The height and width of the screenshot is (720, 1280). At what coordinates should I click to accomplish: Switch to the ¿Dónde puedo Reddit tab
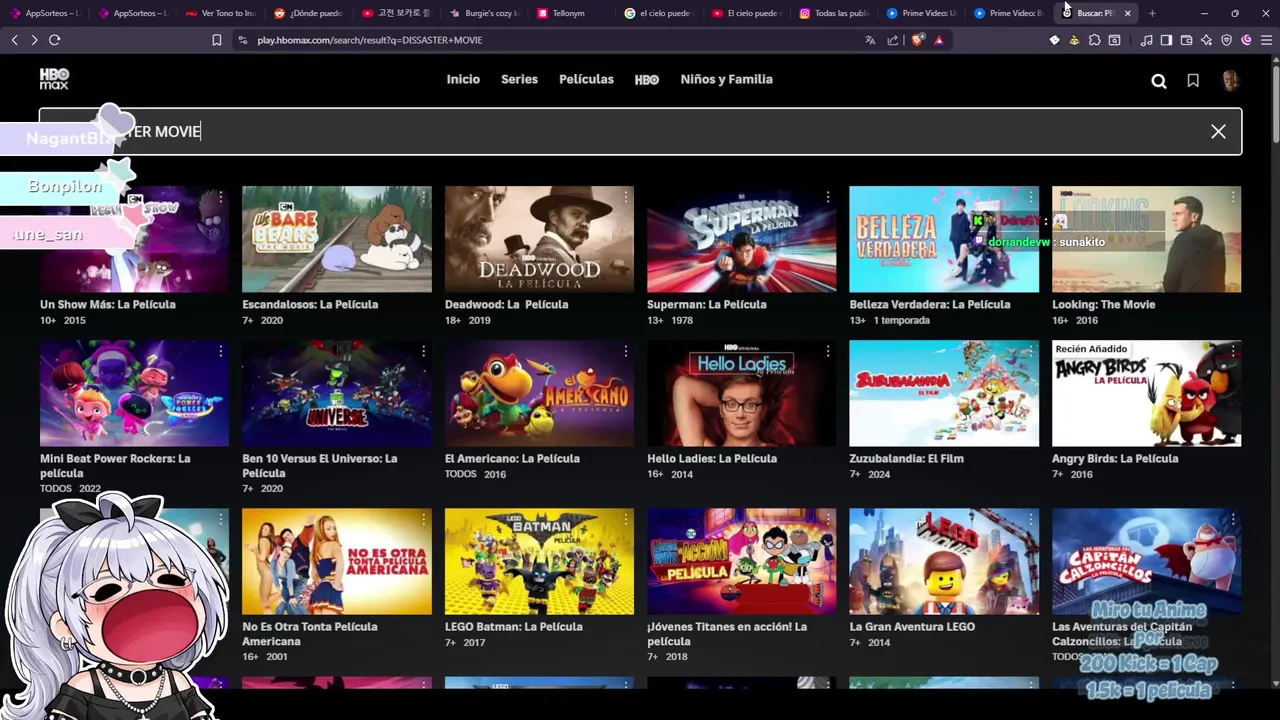[x=308, y=13]
